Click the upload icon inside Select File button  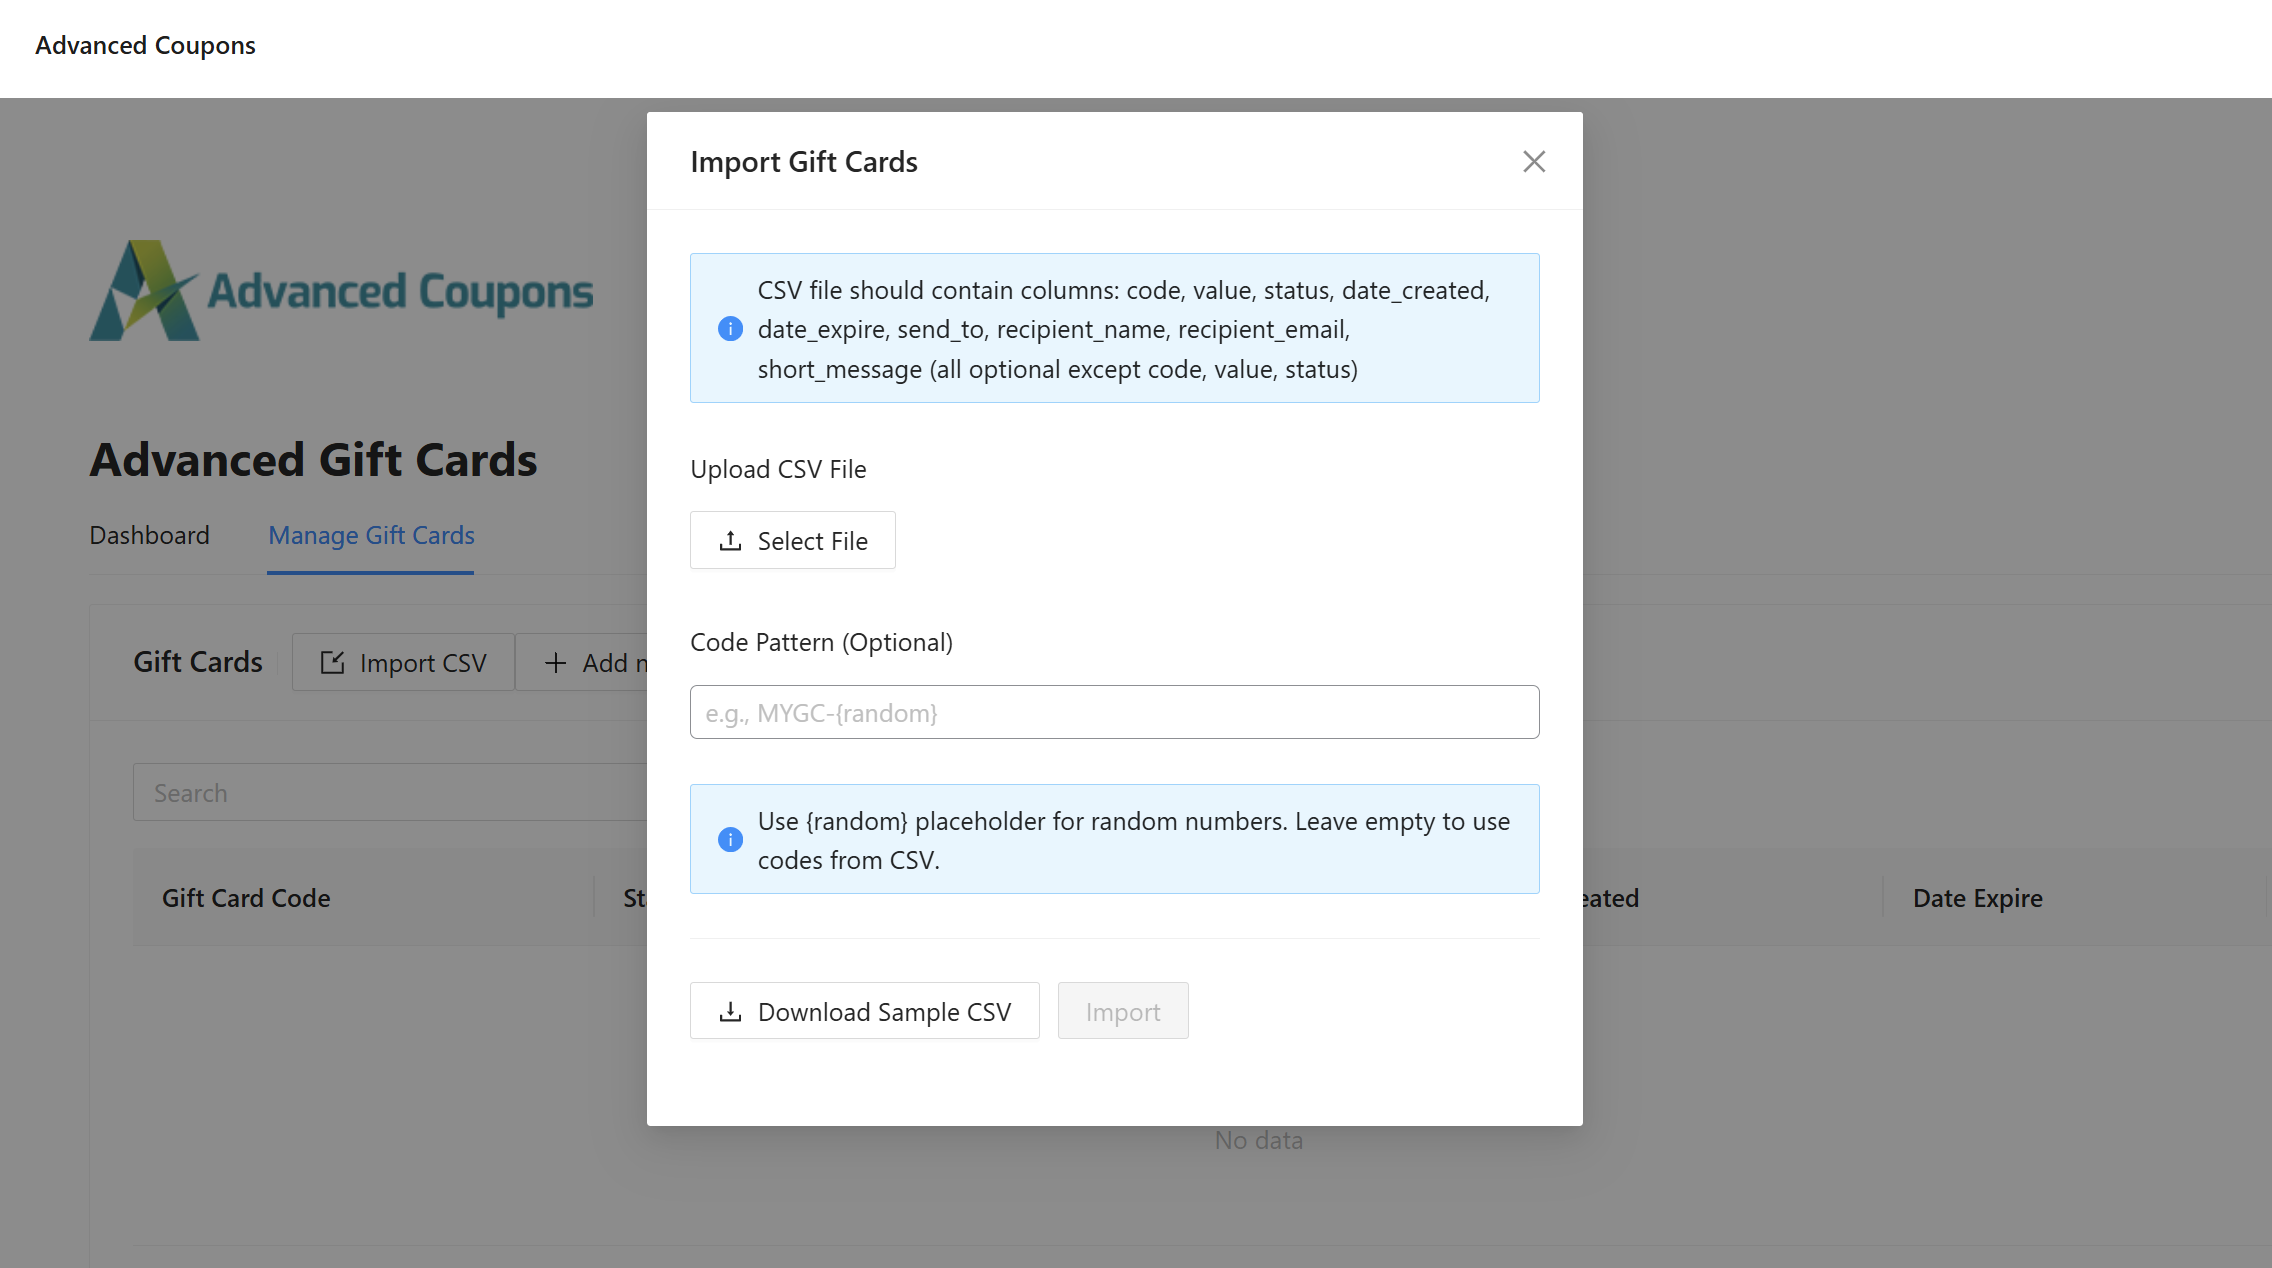(730, 540)
